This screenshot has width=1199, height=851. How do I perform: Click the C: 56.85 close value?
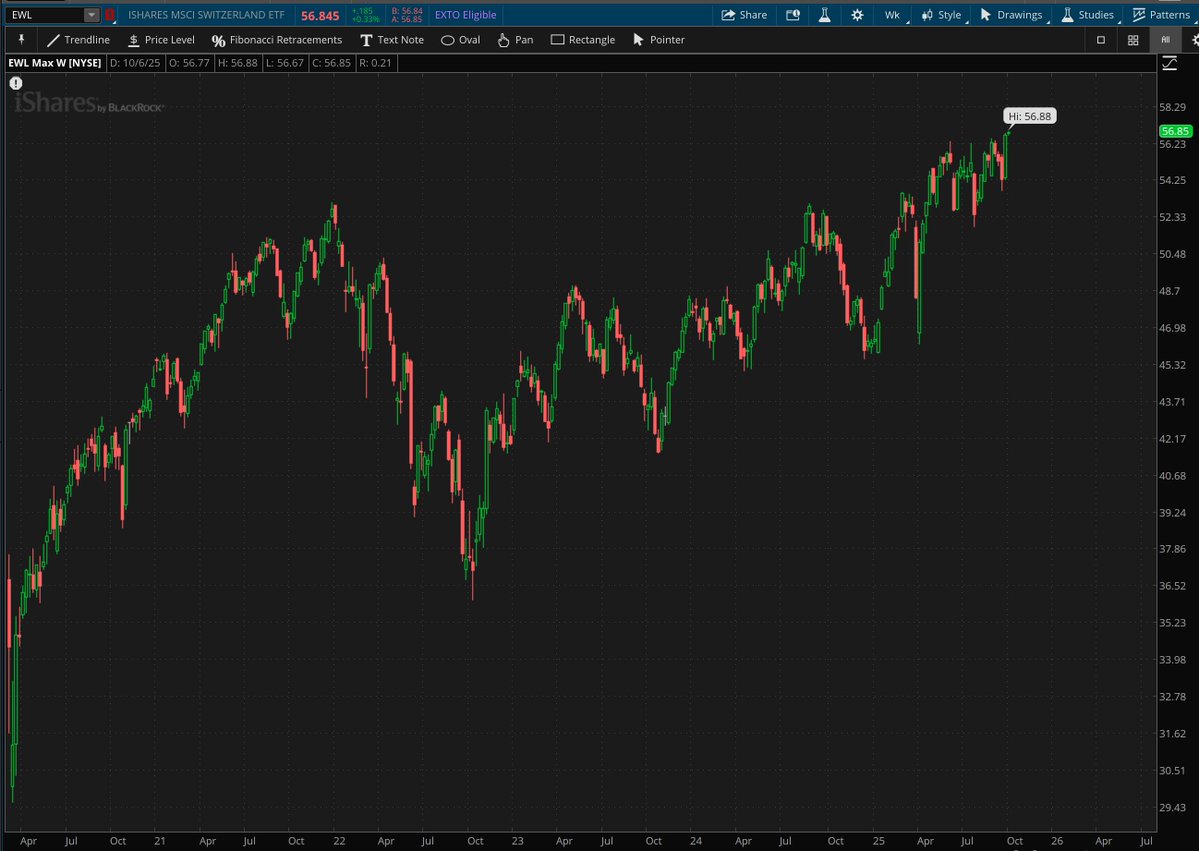pyautogui.click(x=330, y=63)
